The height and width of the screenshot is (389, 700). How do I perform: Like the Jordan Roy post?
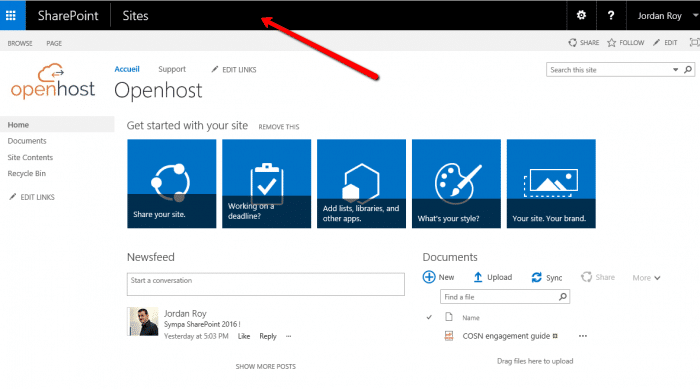click(x=244, y=336)
